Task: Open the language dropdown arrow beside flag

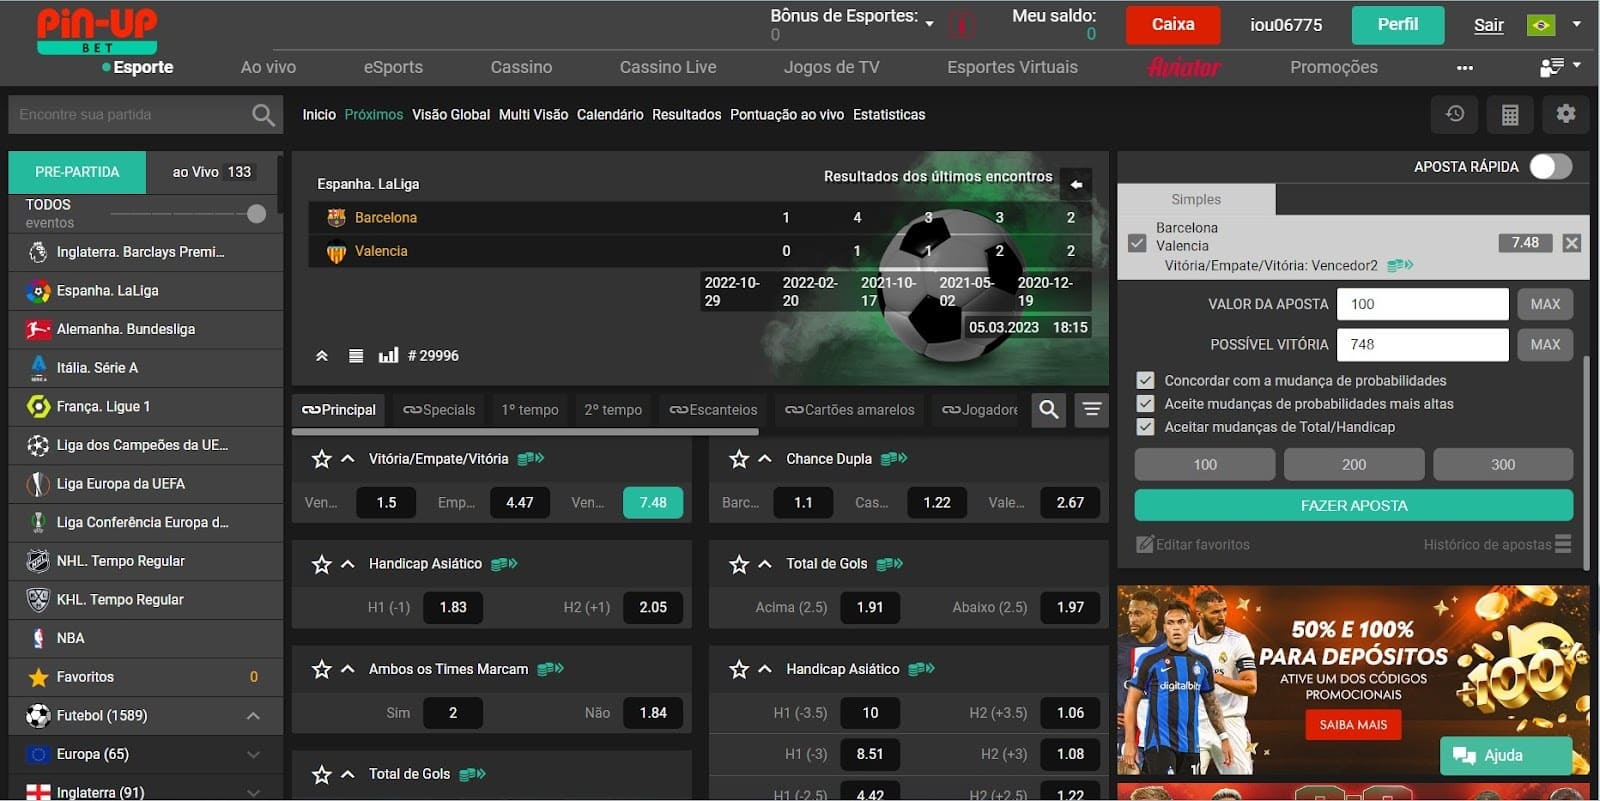Action: coord(1577,24)
